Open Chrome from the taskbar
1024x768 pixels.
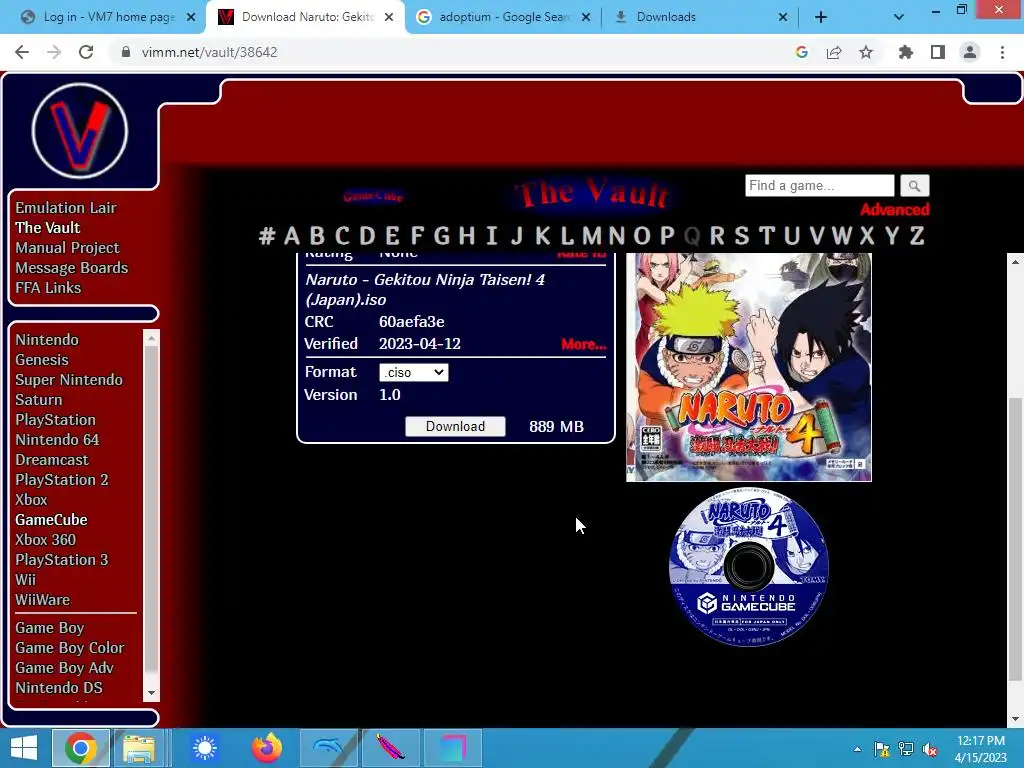click(80, 748)
